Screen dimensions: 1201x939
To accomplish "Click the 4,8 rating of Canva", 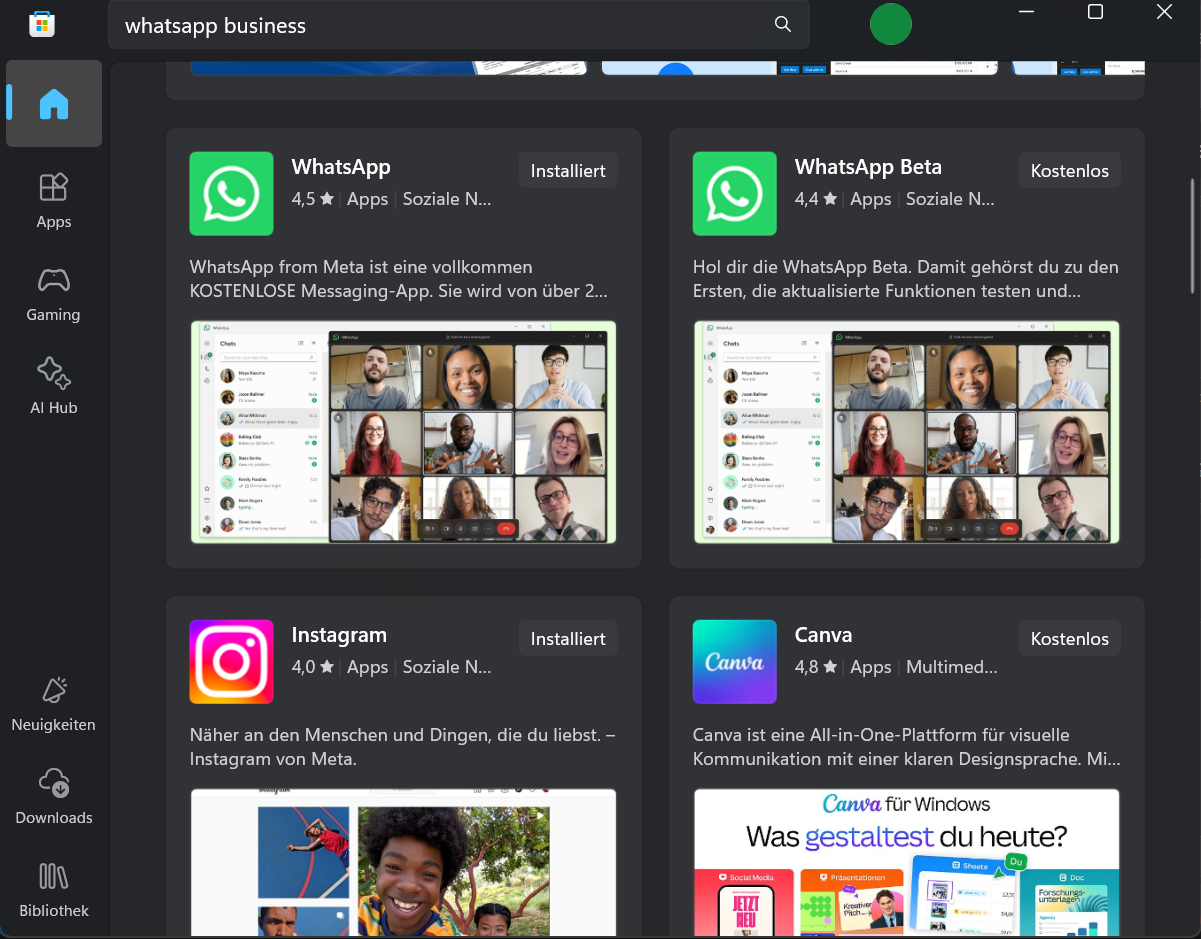I will click(x=816, y=667).
